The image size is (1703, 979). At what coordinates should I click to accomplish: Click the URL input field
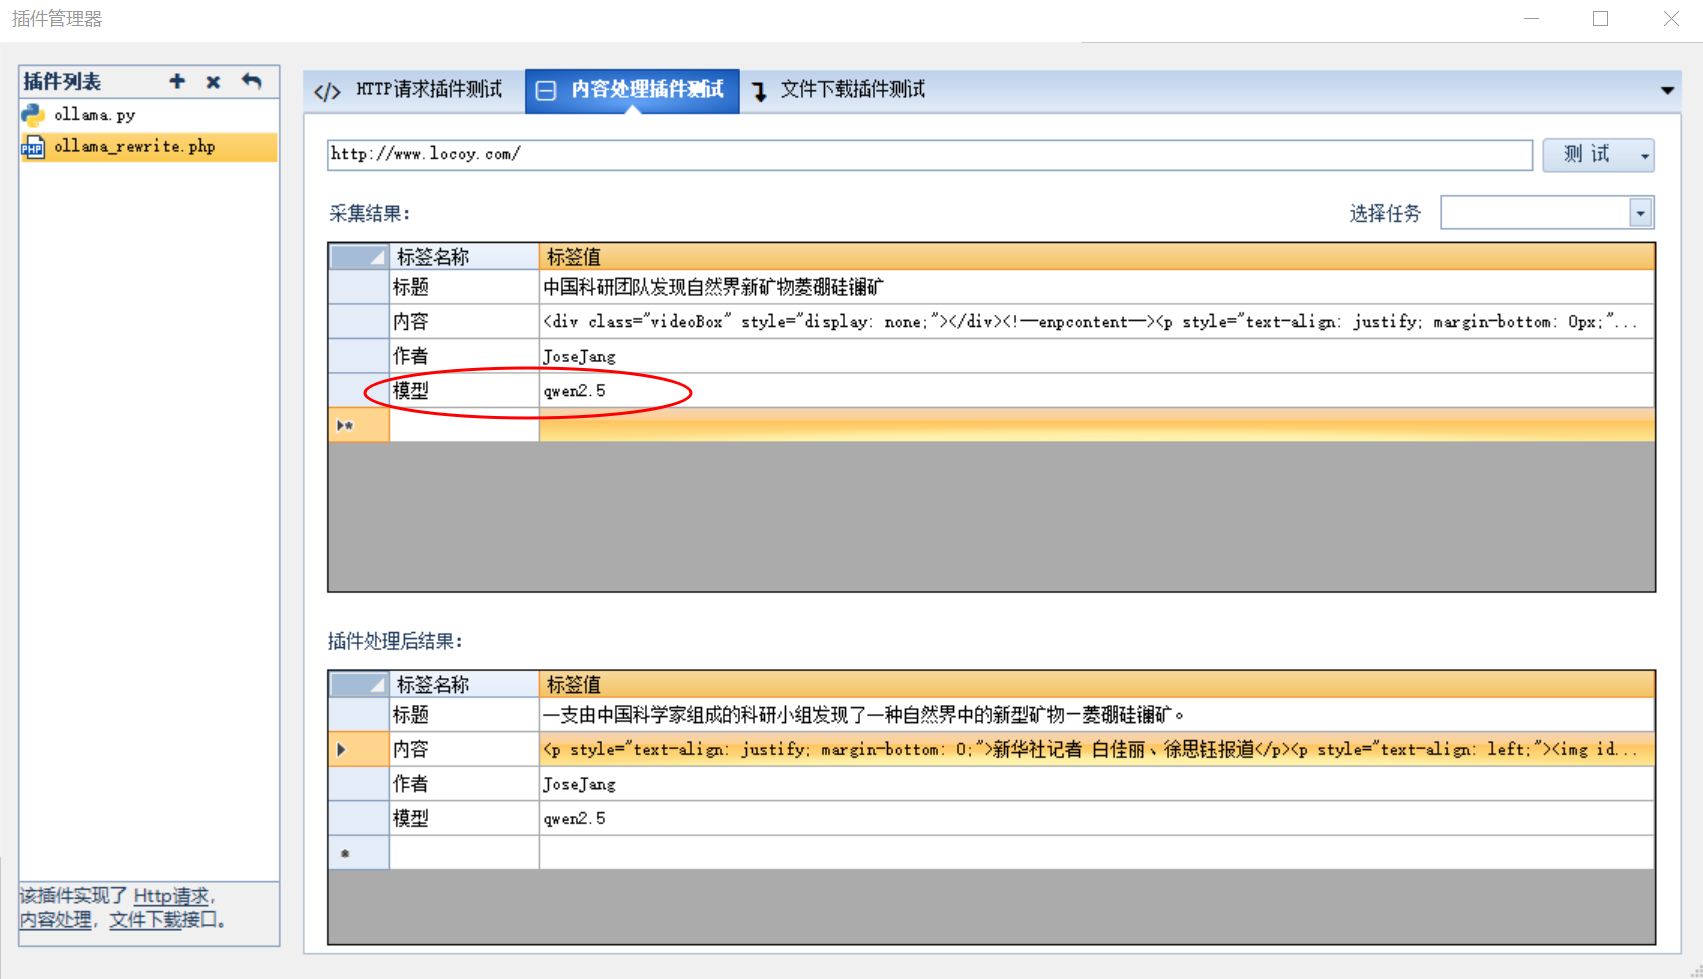coord(928,155)
